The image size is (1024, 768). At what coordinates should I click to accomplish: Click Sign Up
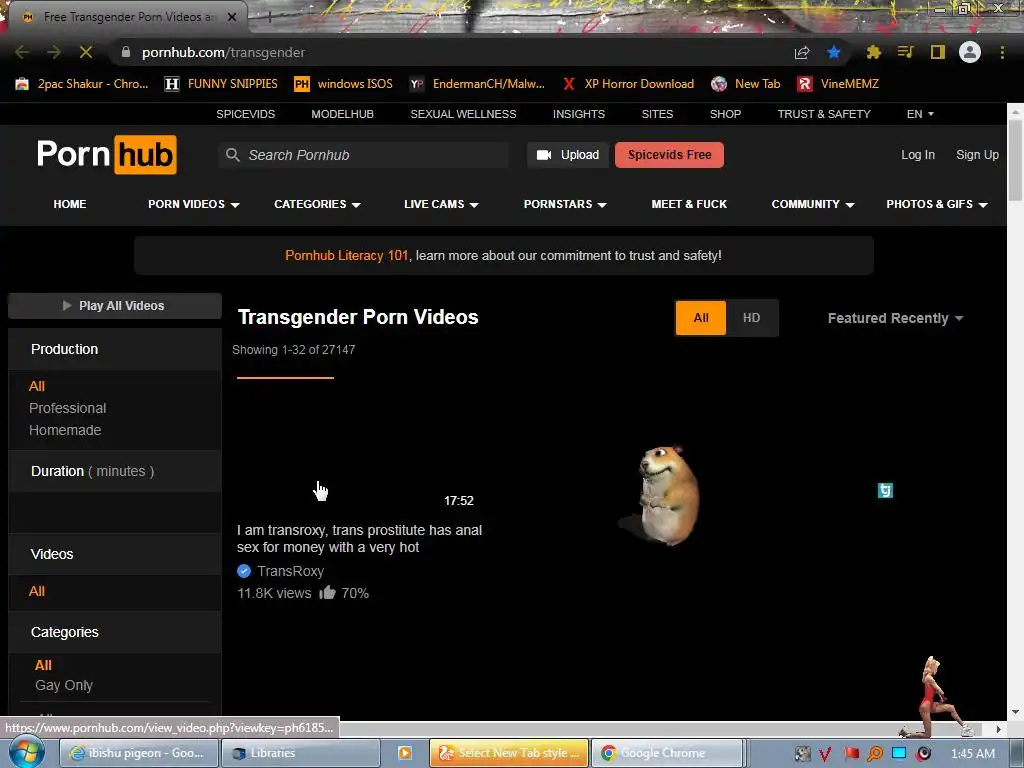click(x=977, y=155)
